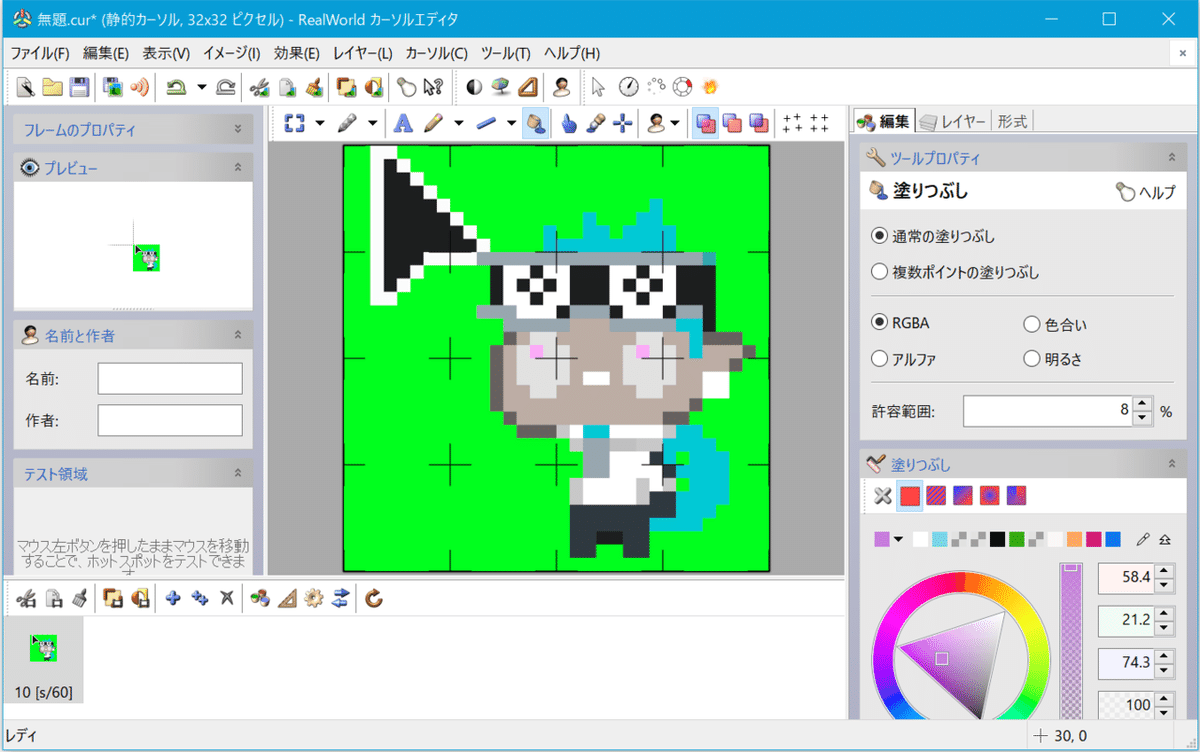Click the X no-fill icon in fill panel
The height and width of the screenshot is (752, 1200).
click(882, 495)
